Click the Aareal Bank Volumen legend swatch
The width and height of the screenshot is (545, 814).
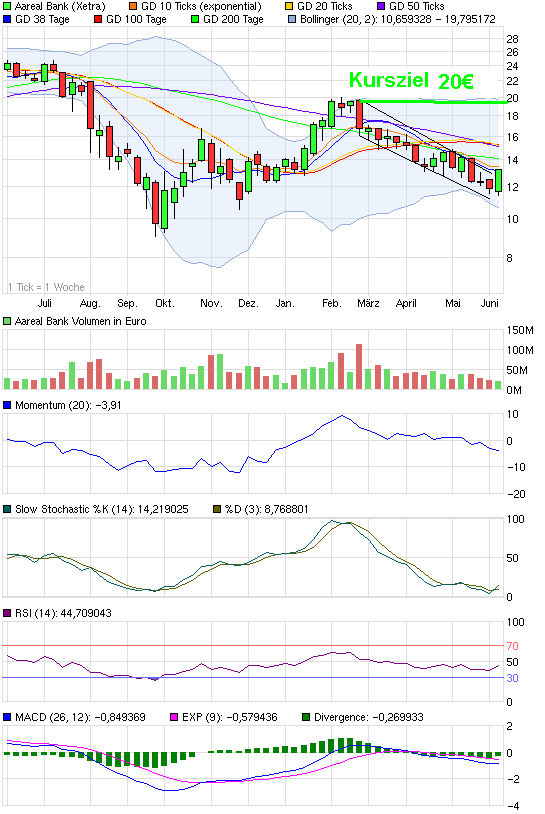point(7,321)
